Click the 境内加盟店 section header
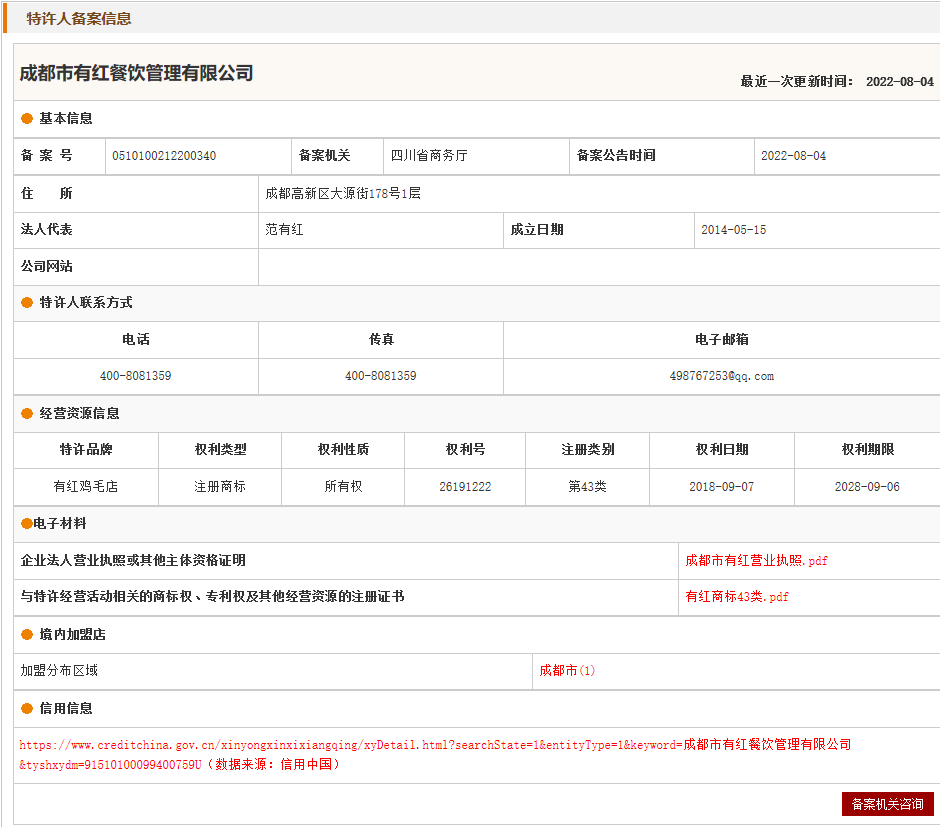The width and height of the screenshot is (940, 827). tap(73, 635)
